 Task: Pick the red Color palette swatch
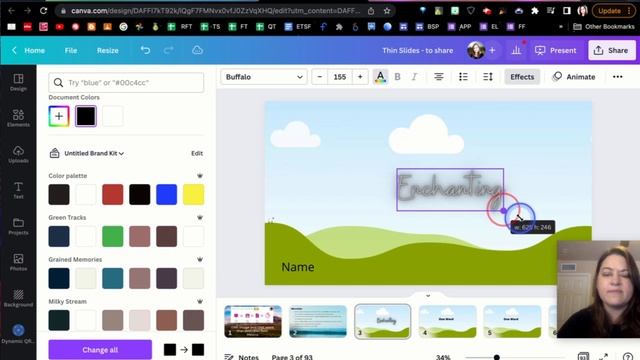[x=113, y=194]
